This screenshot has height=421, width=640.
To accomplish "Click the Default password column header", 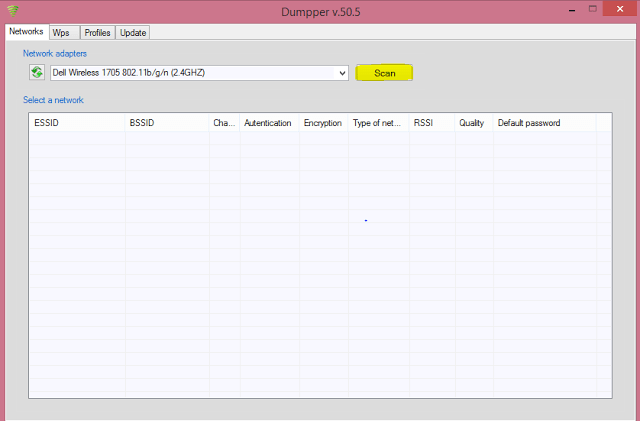I will [x=544, y=123].
